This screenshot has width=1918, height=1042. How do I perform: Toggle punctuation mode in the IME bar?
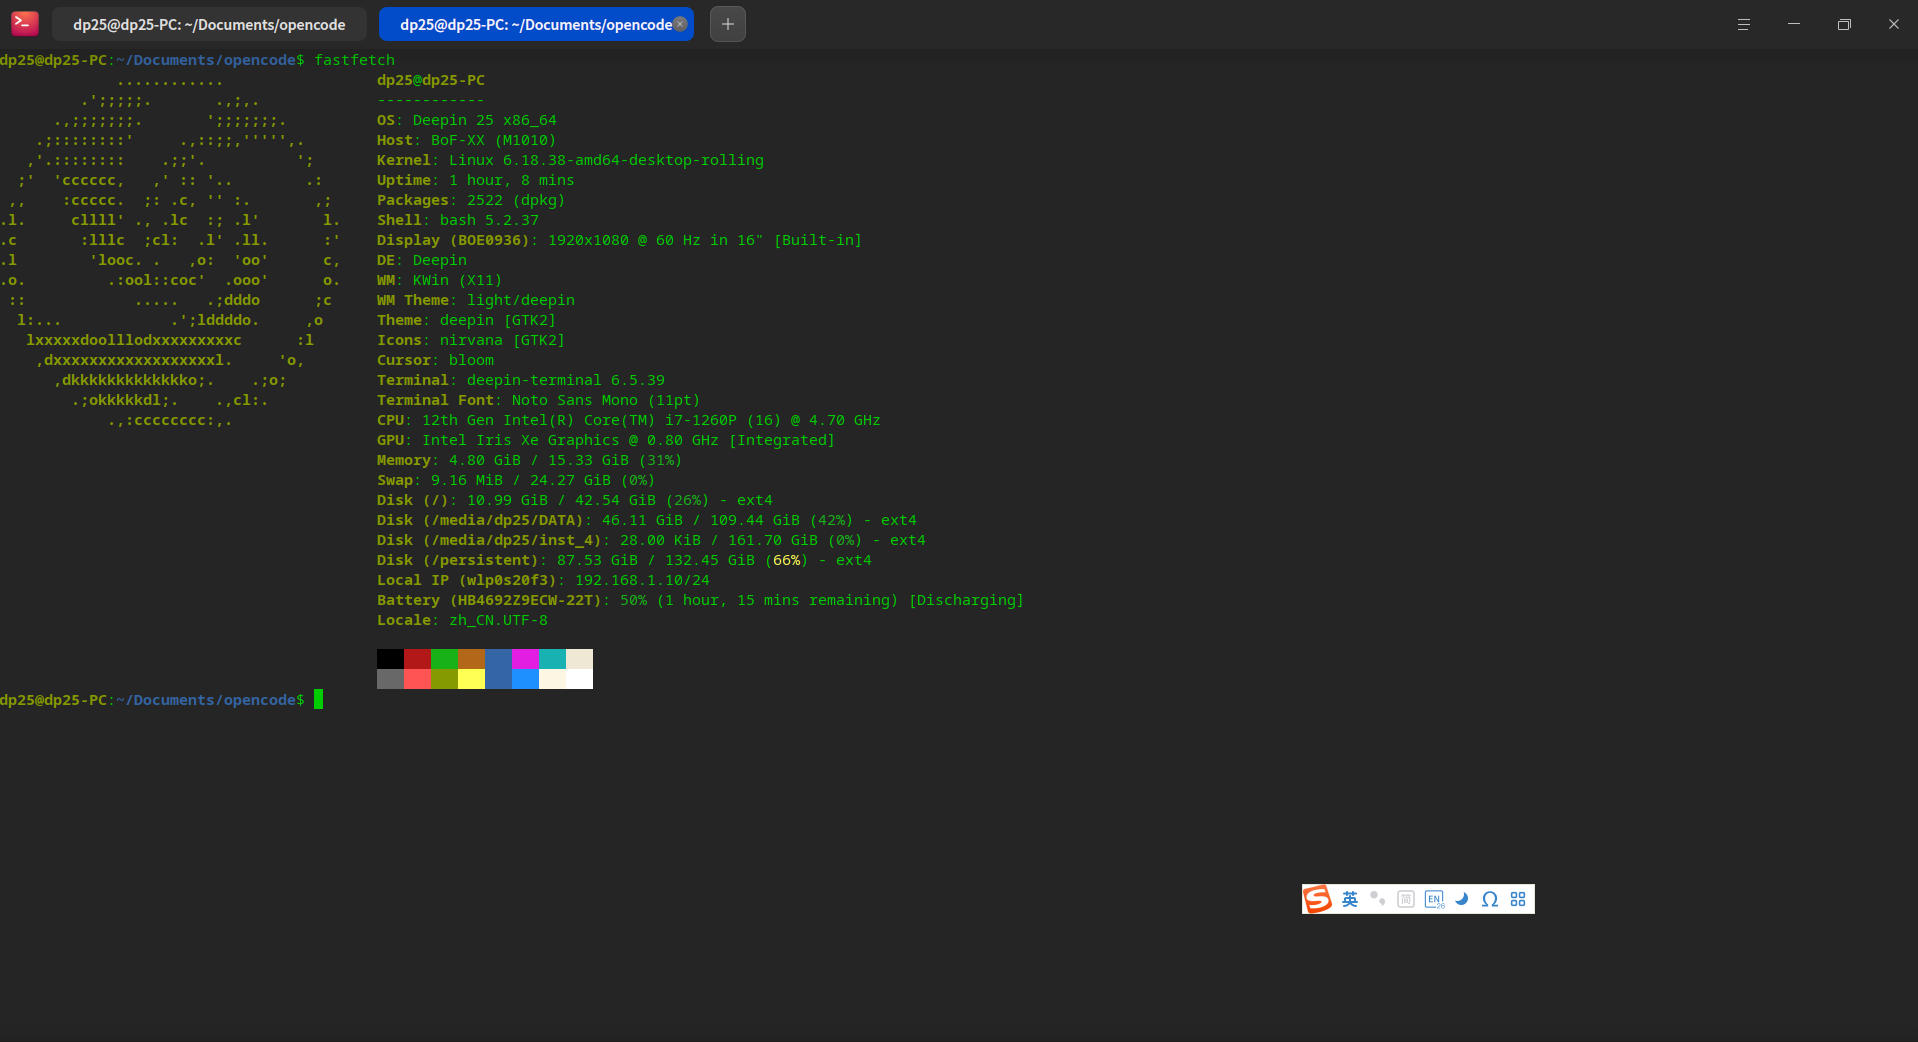(1378, 899)
